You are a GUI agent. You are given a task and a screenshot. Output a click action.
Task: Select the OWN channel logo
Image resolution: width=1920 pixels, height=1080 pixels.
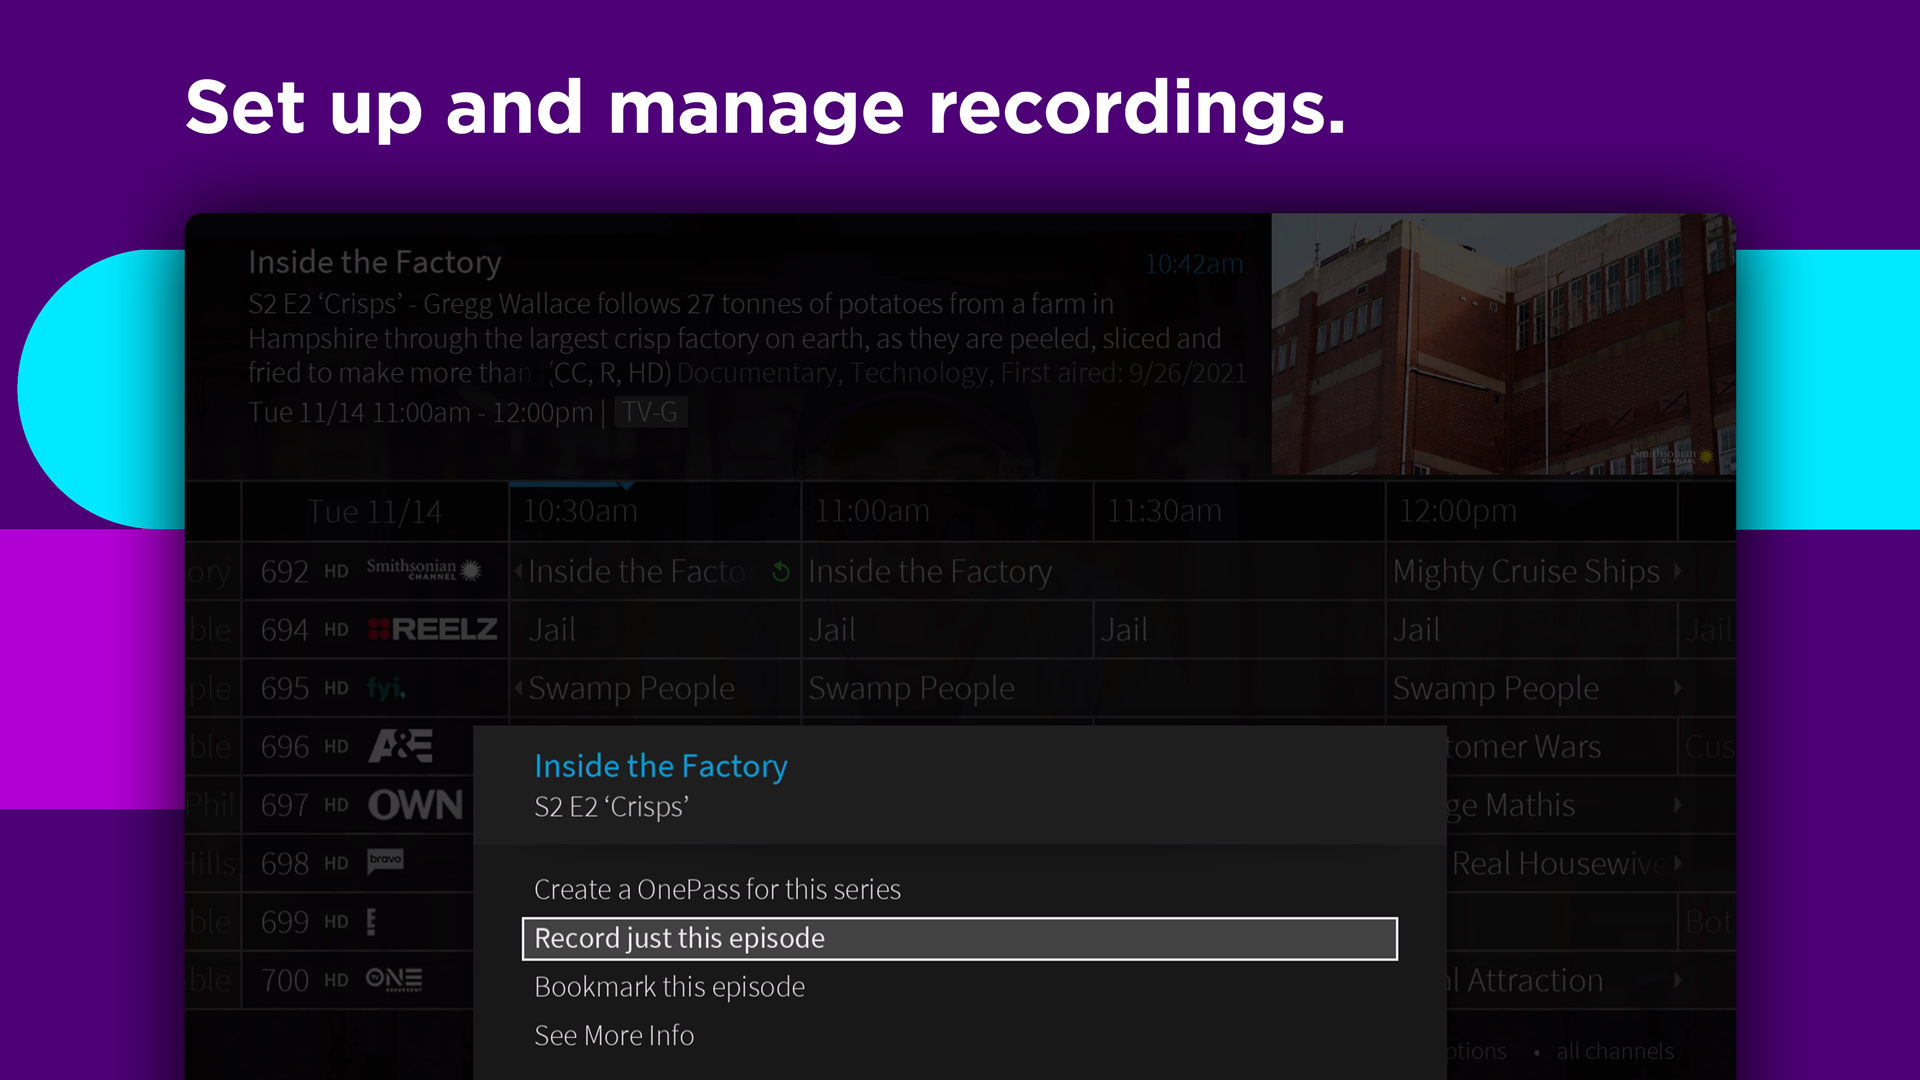pyautogui.click(x=414, y=805)
